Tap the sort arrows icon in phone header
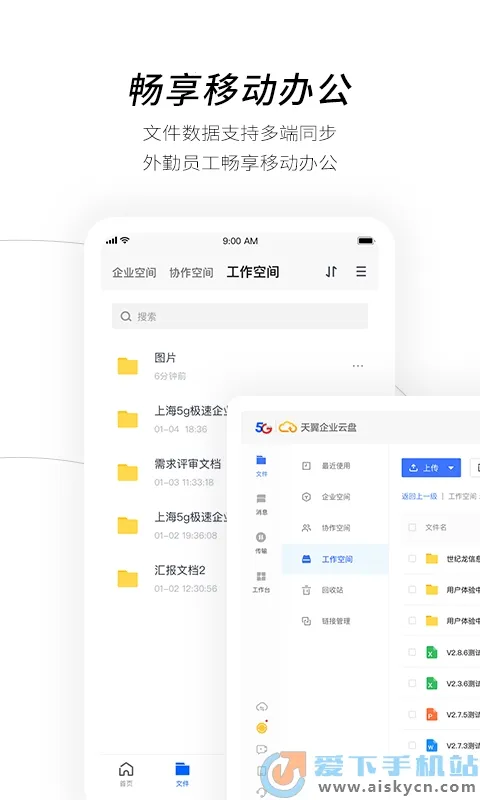 point(331,271)
